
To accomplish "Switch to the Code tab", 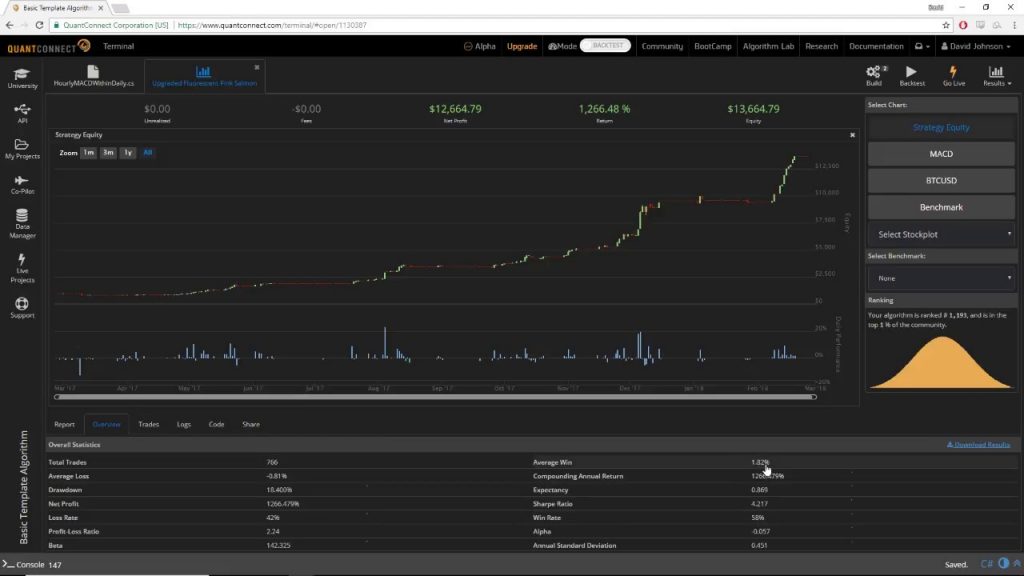I will 216,424.
